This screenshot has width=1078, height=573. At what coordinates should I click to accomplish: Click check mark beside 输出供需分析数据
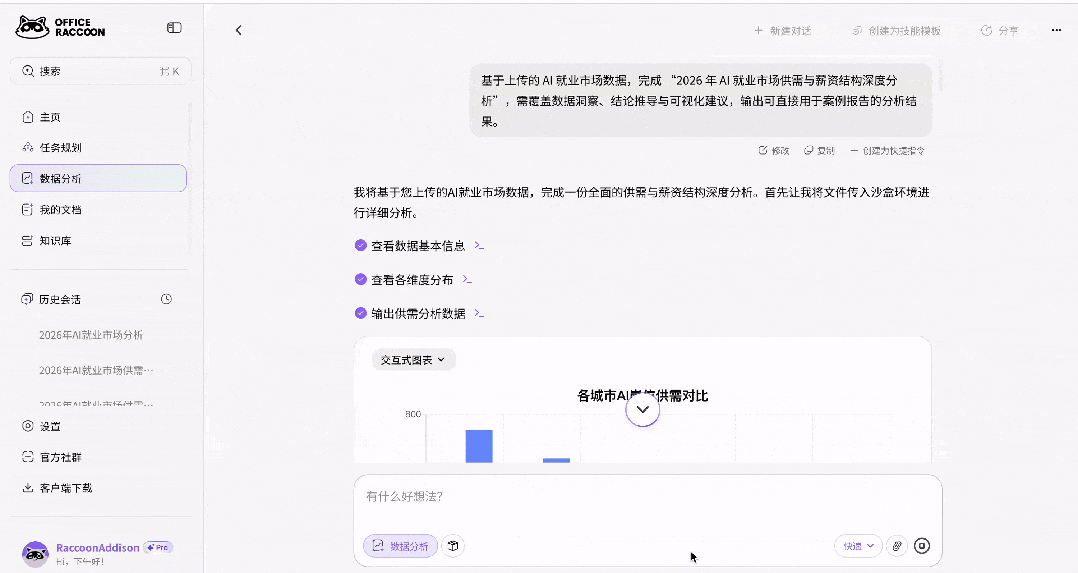tap(360, 314)
